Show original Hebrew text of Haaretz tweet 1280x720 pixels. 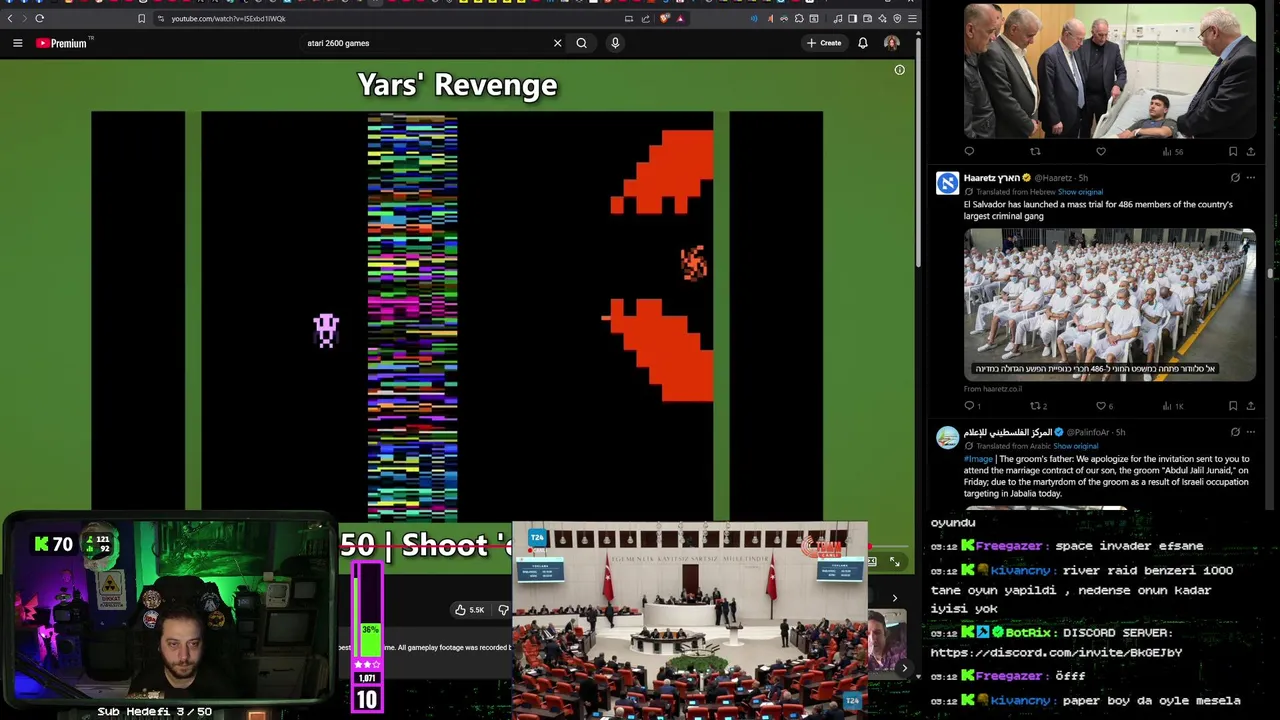[1080, 192]
